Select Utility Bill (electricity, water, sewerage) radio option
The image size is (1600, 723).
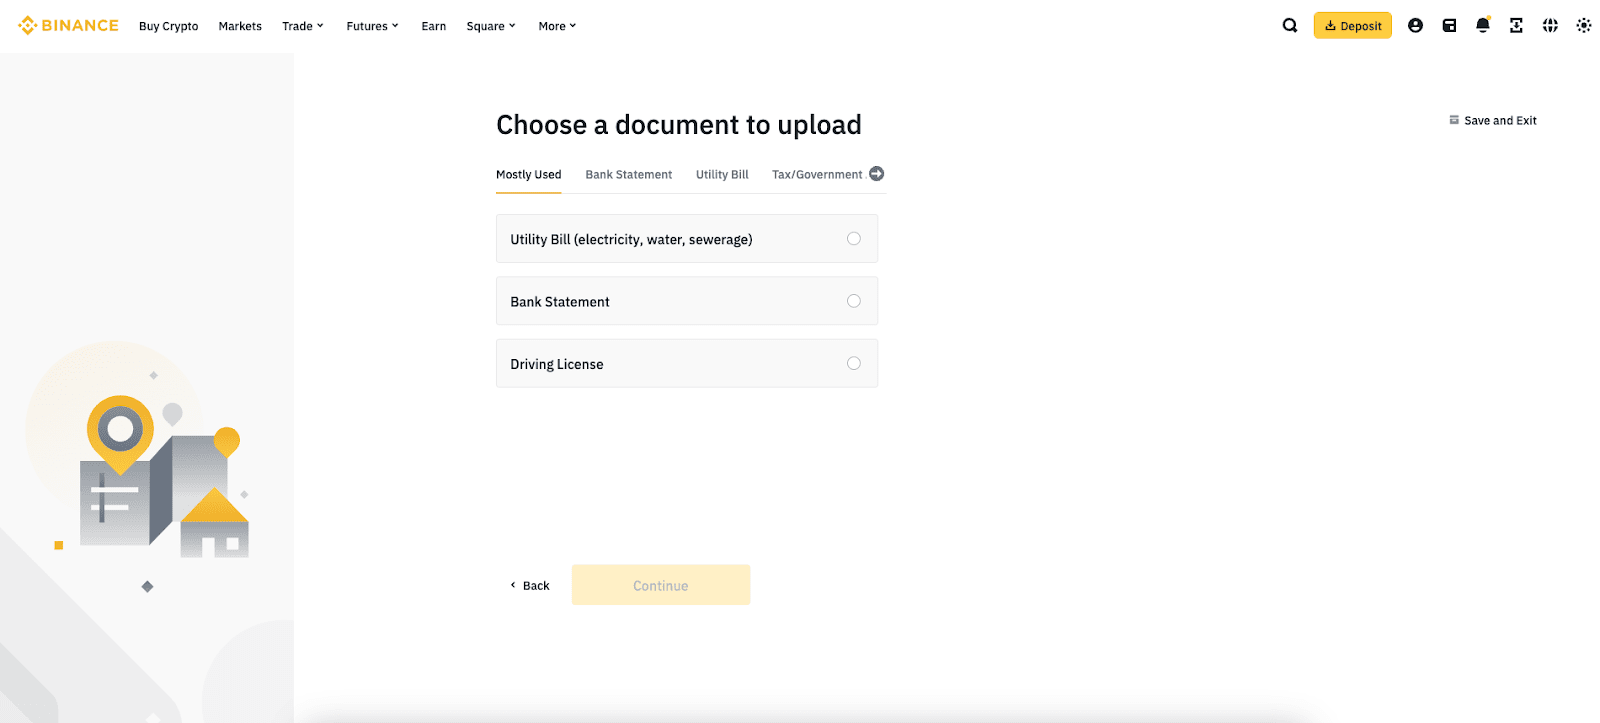point(687,239)
